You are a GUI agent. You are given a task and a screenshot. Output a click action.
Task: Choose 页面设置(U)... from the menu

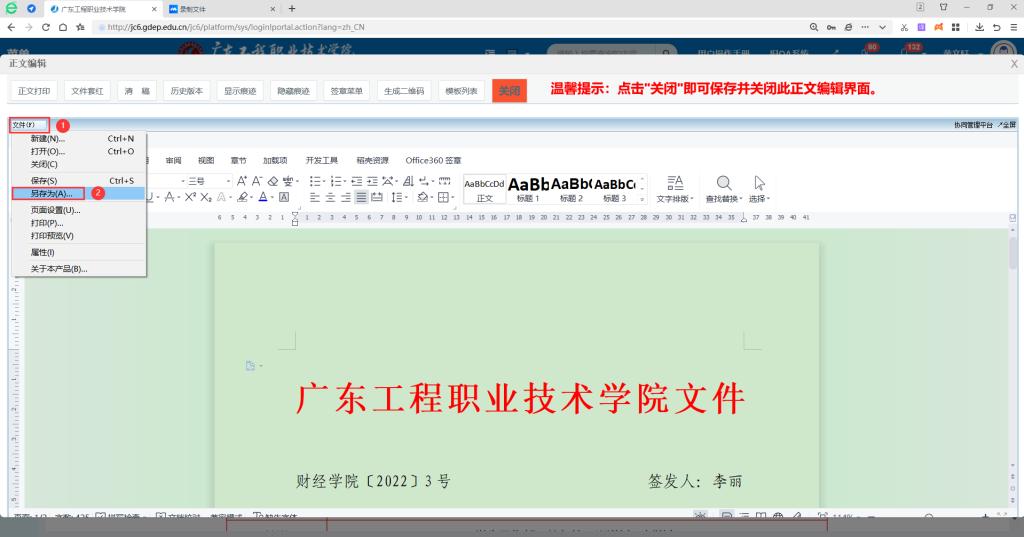click(x=55, y=210)
